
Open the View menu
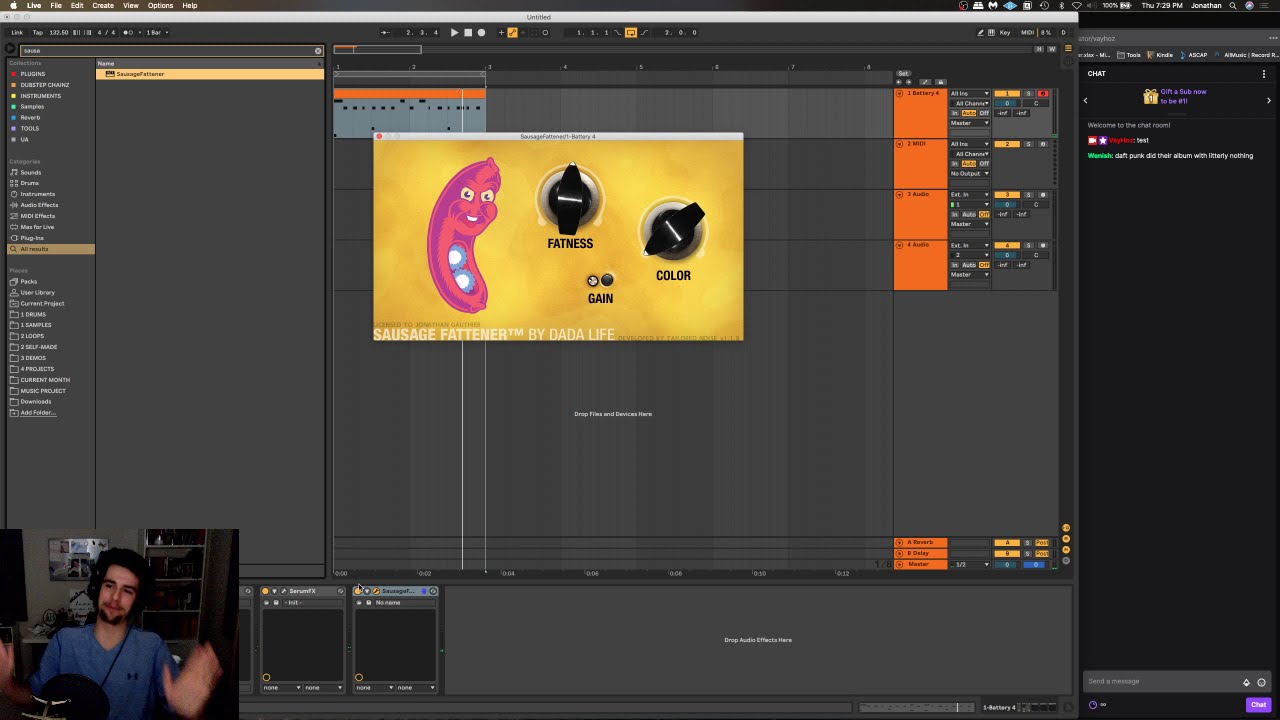[x=131, y=5]
